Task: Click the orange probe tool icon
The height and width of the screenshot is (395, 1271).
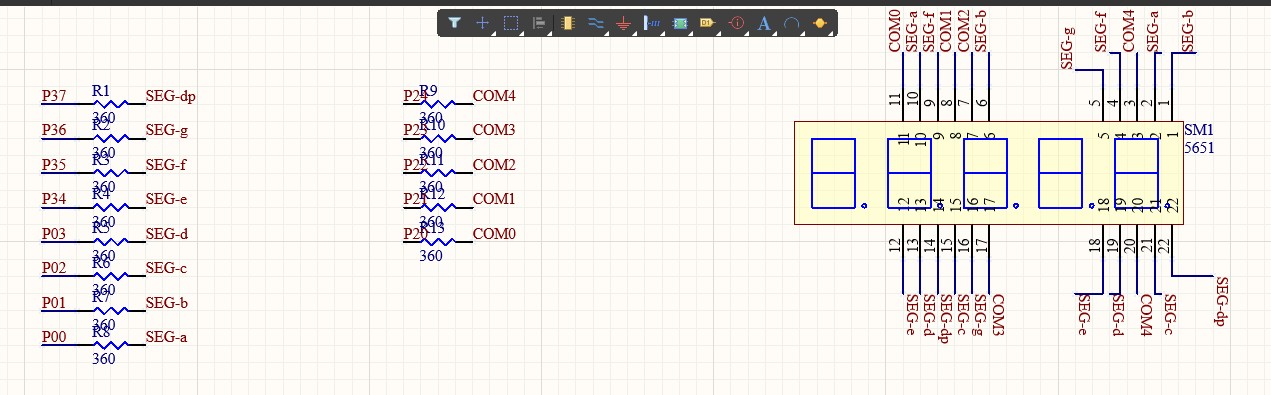Action: tap(821, 22)
